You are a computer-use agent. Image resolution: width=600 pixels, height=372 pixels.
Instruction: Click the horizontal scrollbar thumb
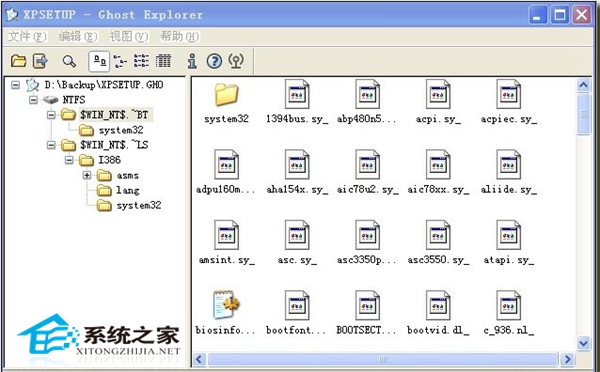tap(382, 359)
